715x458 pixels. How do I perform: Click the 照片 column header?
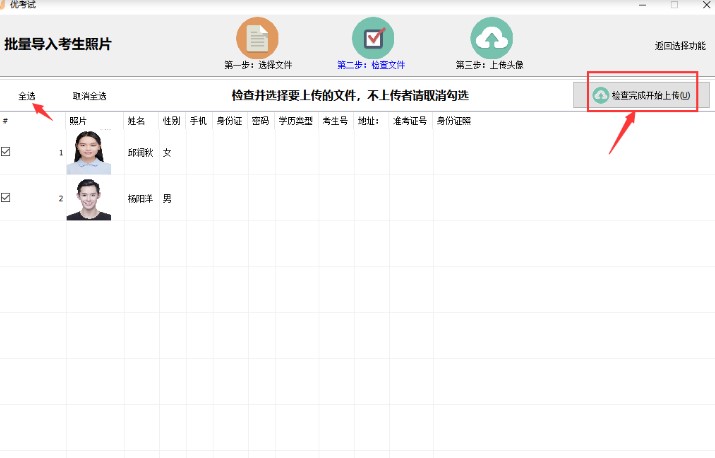78,121
